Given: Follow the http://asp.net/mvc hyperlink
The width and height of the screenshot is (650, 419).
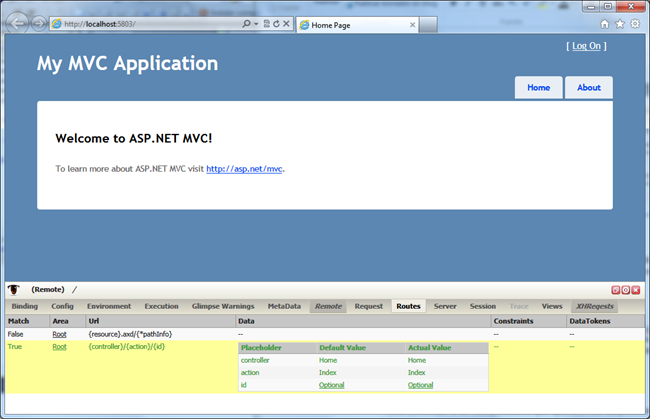Looking at the screenshot, I should tap(244, 169).
